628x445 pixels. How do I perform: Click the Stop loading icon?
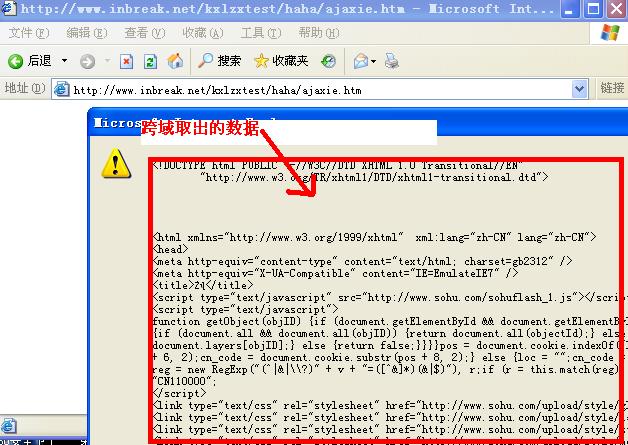click(127, 61)
